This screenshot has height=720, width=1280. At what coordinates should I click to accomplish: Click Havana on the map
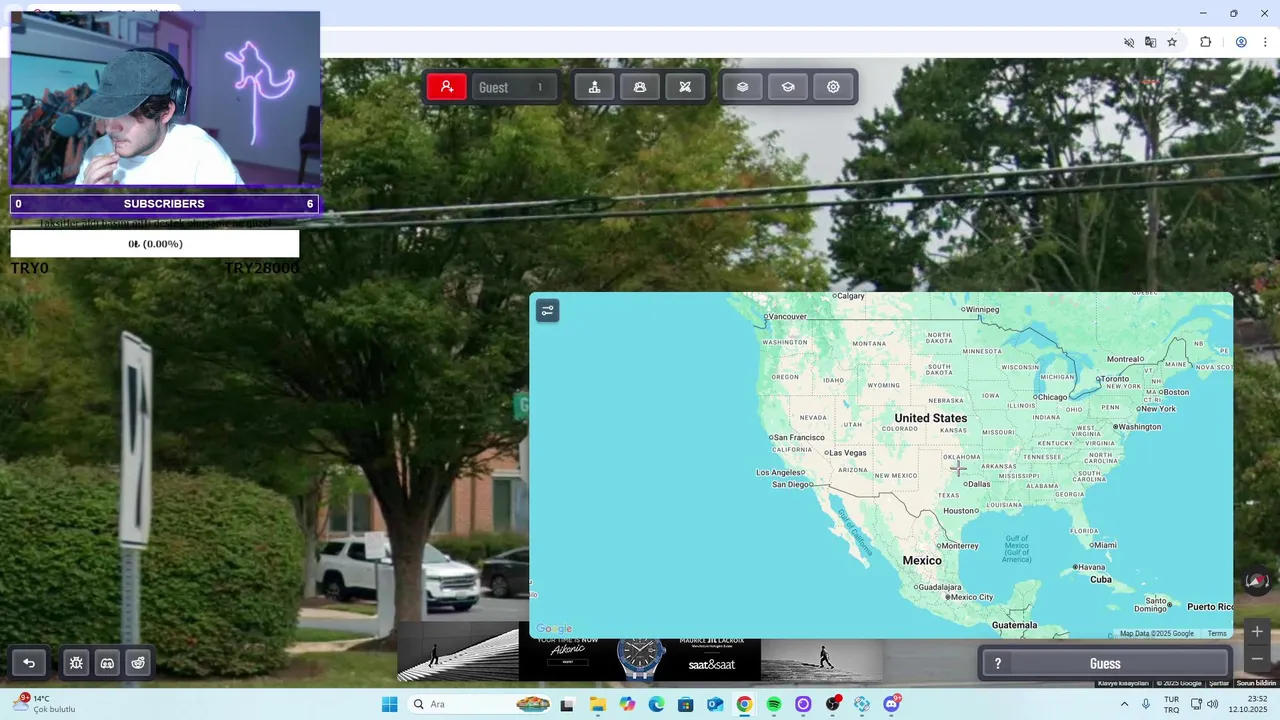coord(1089,567)
